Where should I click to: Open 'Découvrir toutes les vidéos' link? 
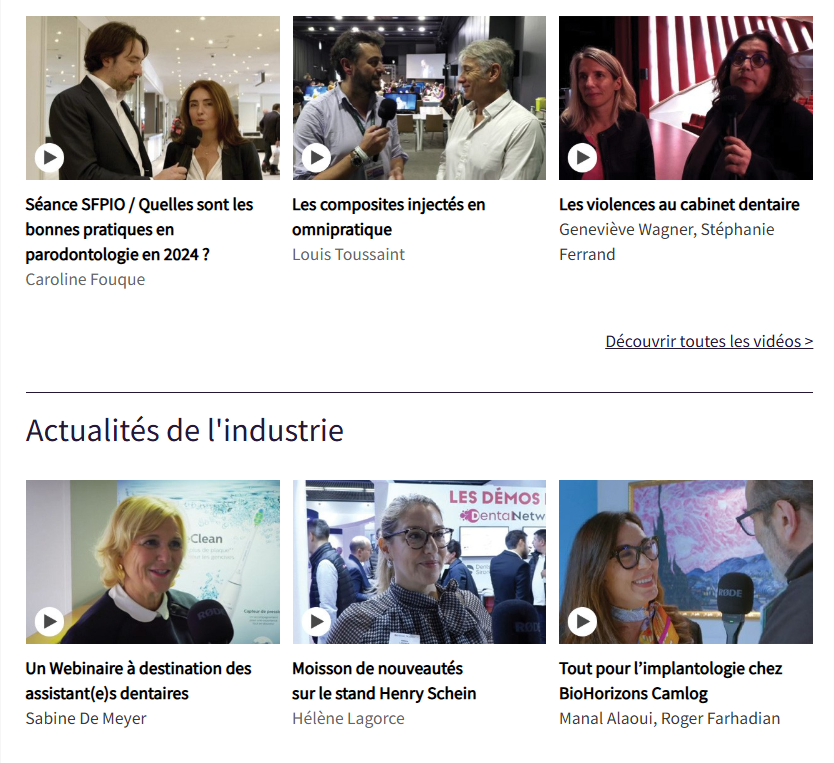coord(709,341)
